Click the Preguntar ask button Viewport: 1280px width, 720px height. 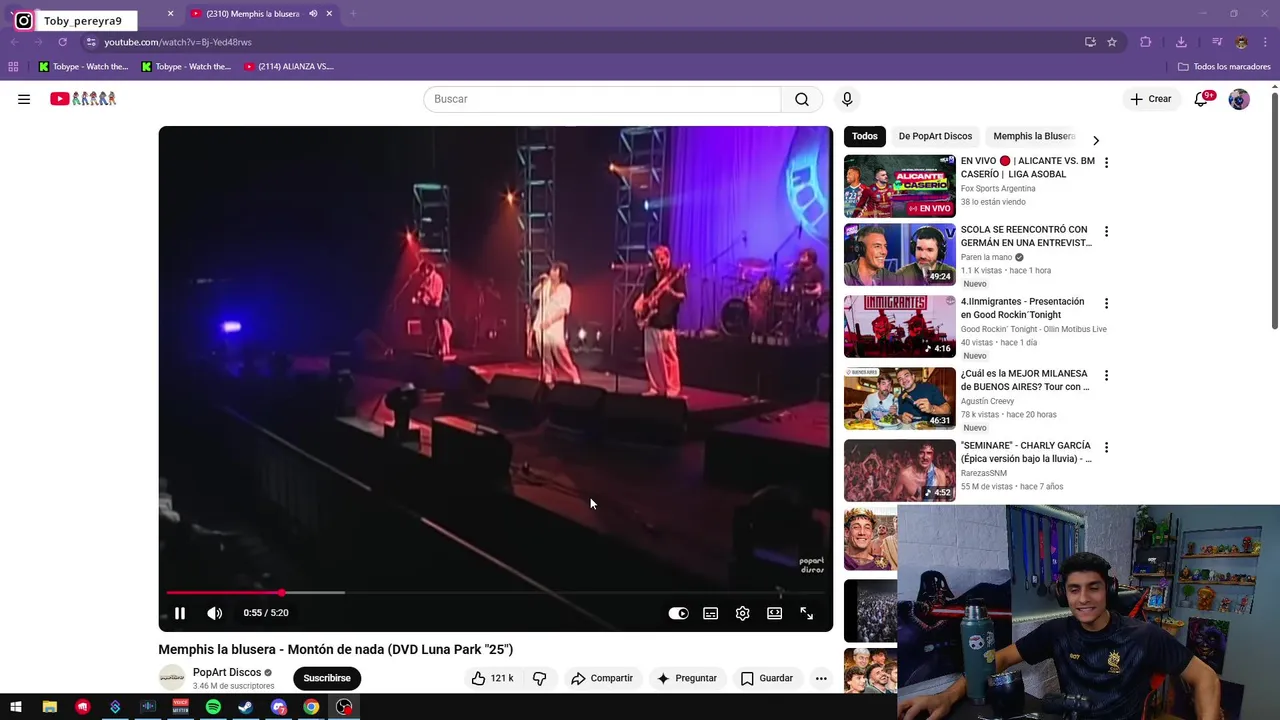pos(687,678)
